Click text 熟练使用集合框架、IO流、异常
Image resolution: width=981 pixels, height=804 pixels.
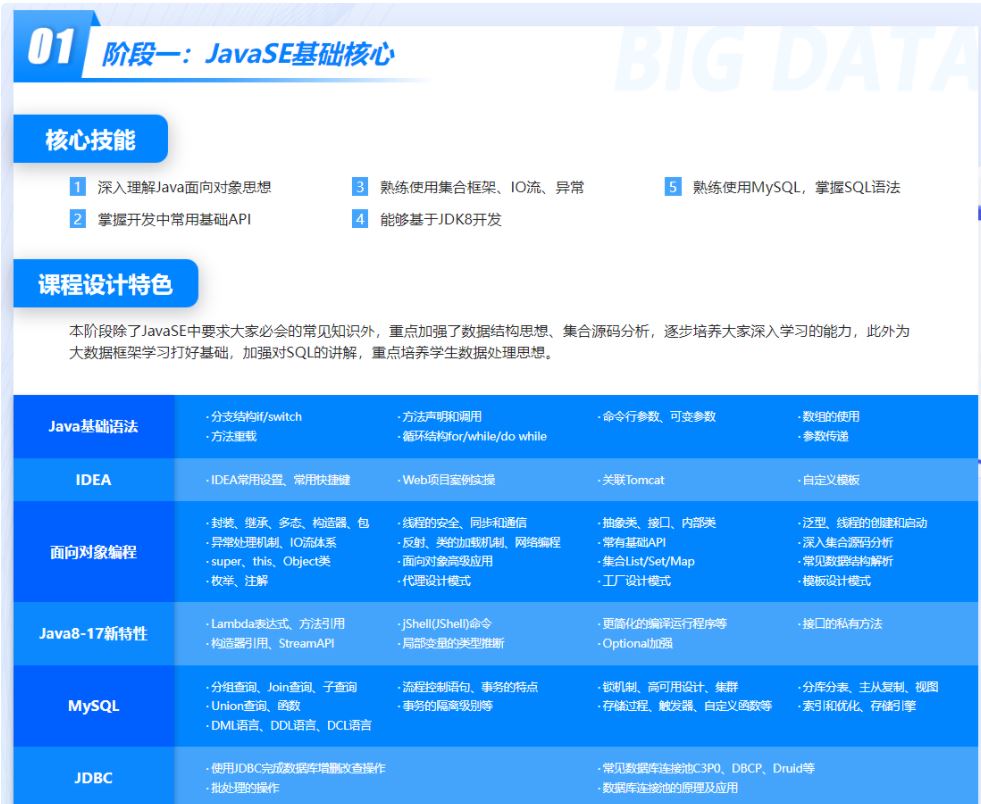(482, 187)
